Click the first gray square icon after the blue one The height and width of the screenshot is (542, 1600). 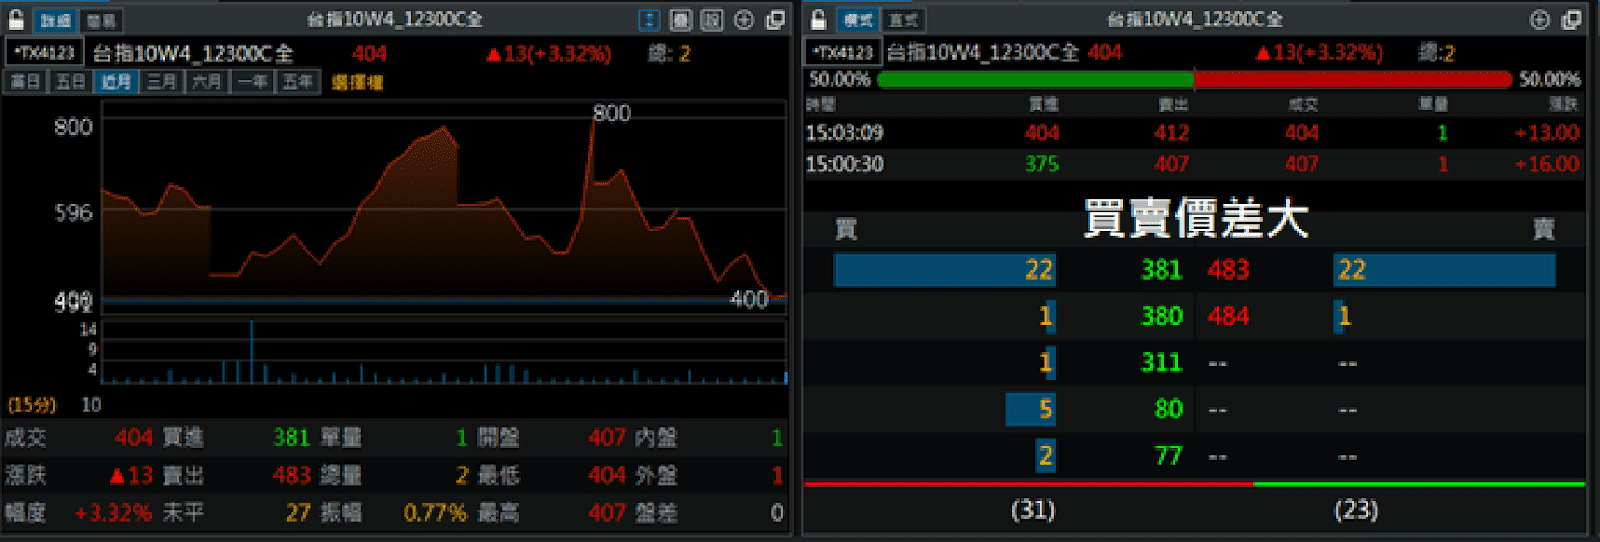coord(680,20)
